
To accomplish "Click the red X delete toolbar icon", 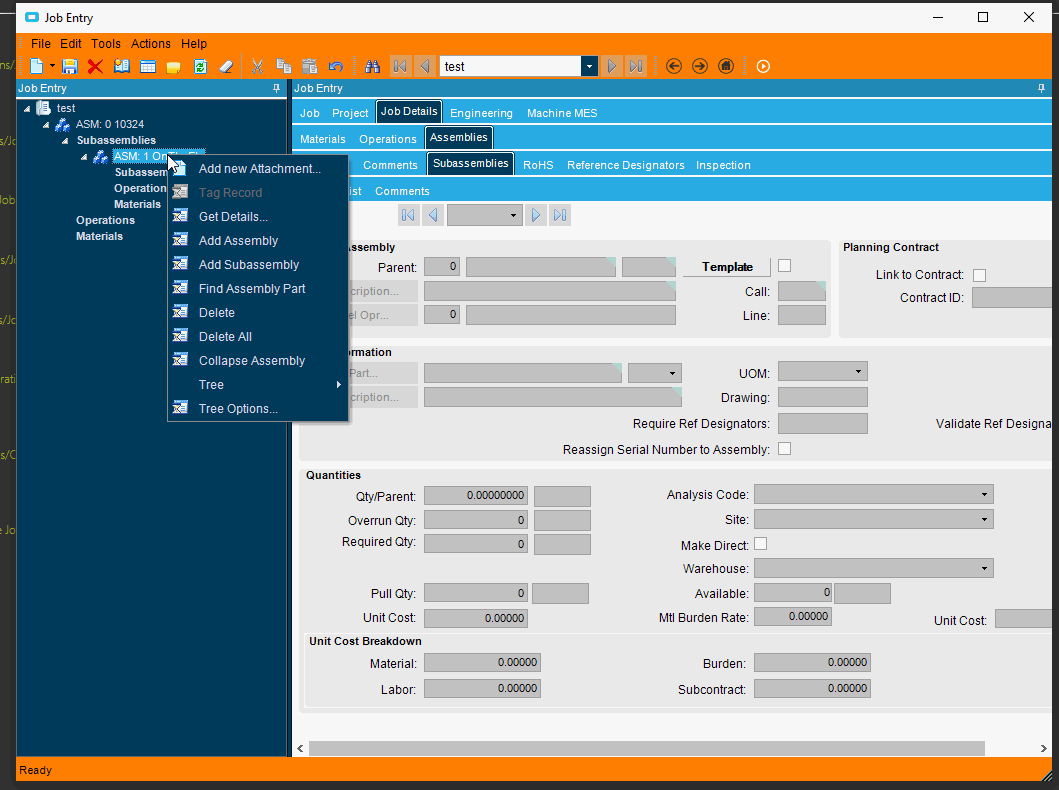I will [x=95, y=66].
